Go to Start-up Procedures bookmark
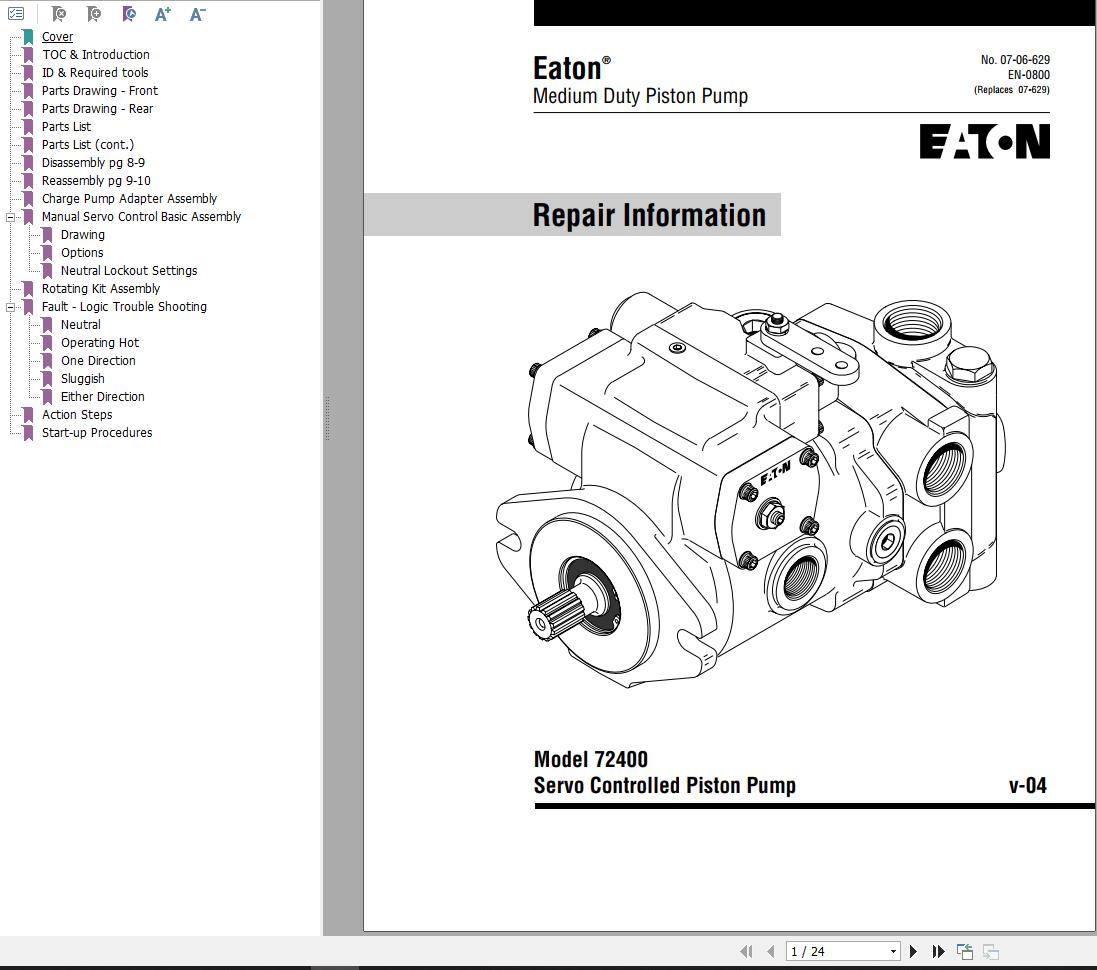Viewport: 1097px width, 970px height. tap(96, 432)
